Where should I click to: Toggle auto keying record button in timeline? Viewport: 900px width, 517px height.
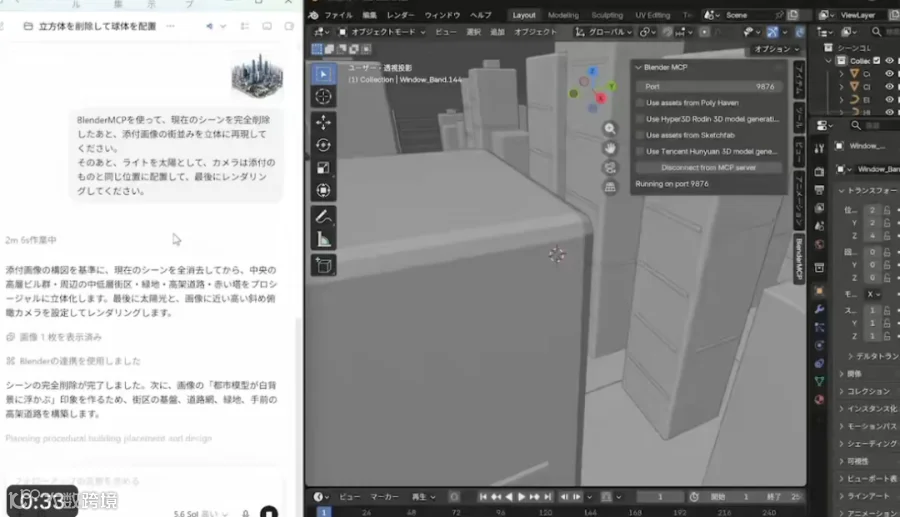click(x=454, y=496)
